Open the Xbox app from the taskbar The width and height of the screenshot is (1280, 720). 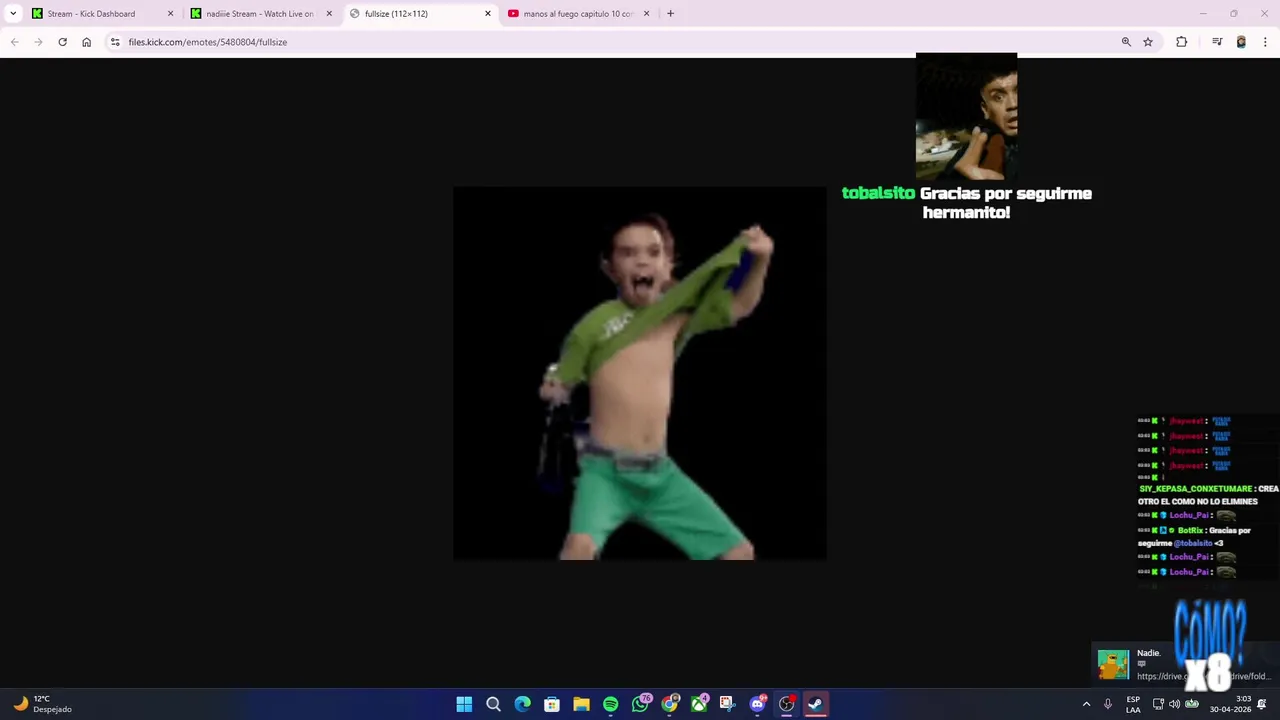[699, 704]
